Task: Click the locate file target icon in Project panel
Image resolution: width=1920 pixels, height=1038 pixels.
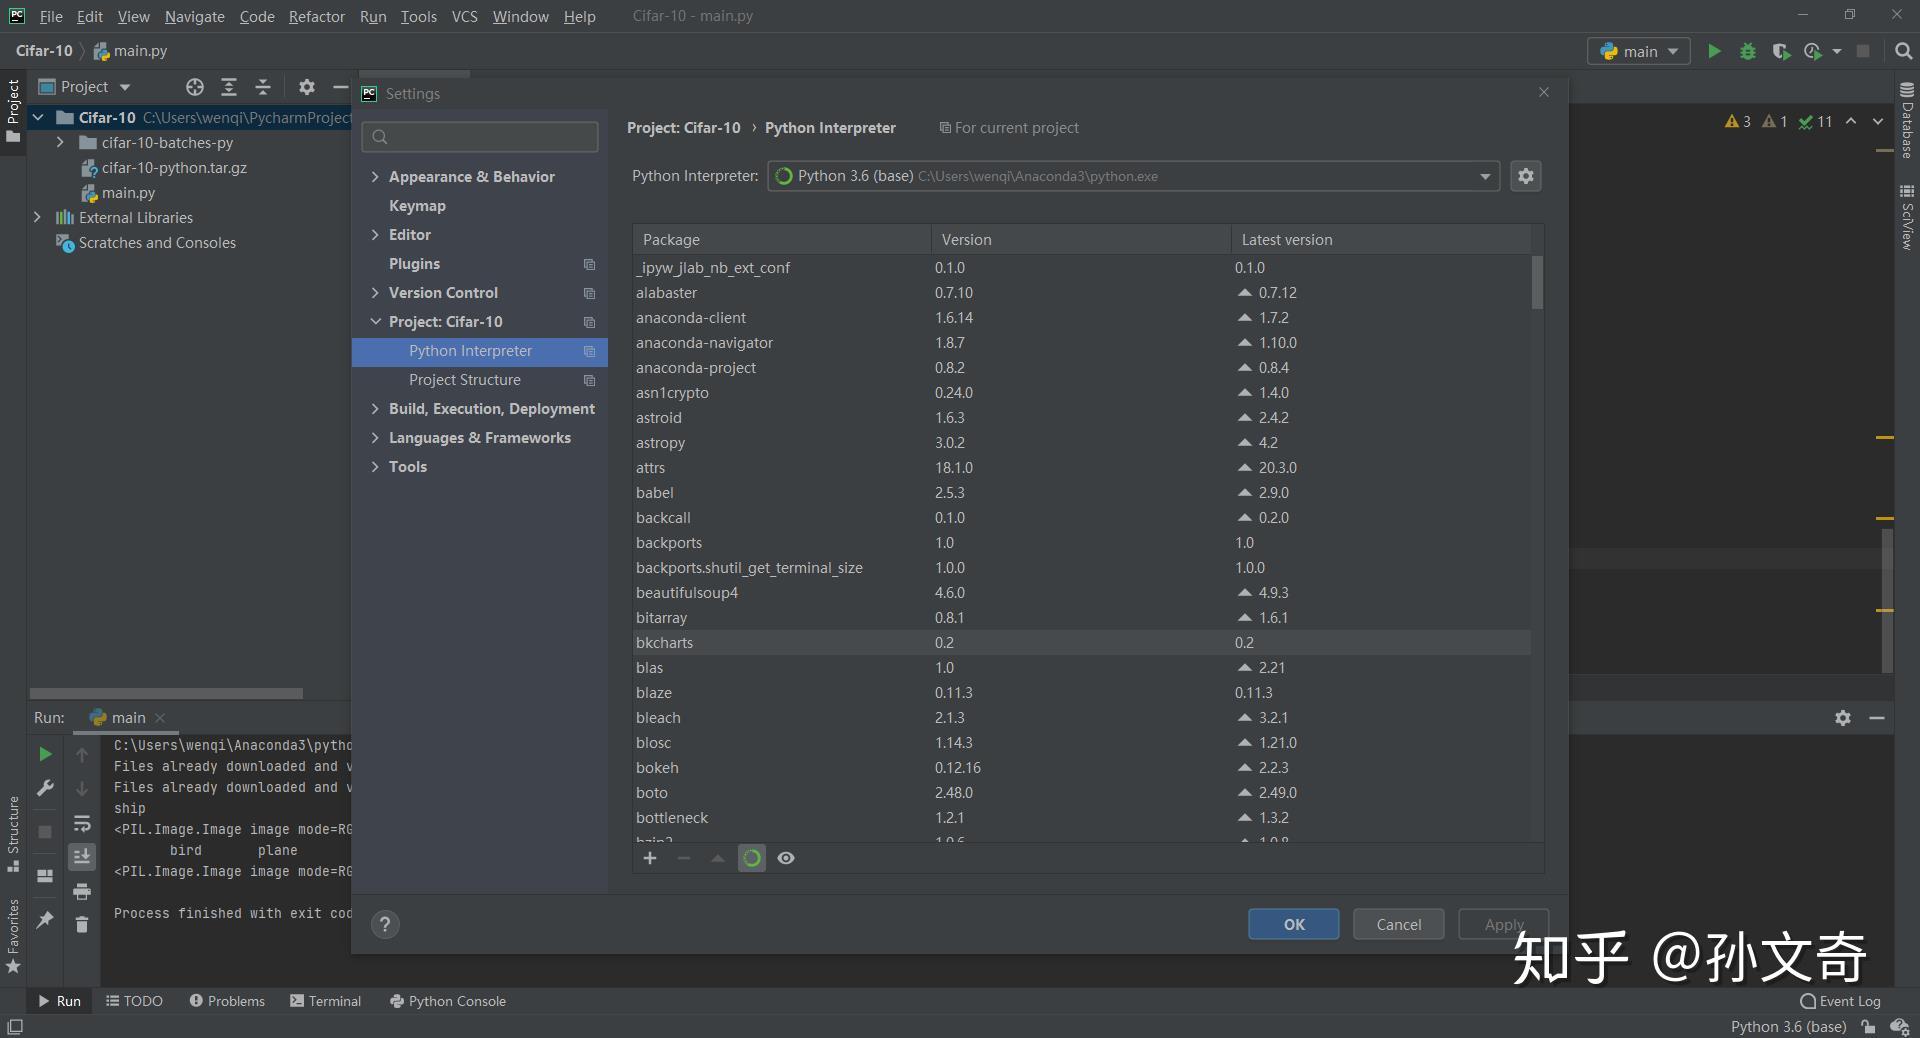Action: [195, 87]
